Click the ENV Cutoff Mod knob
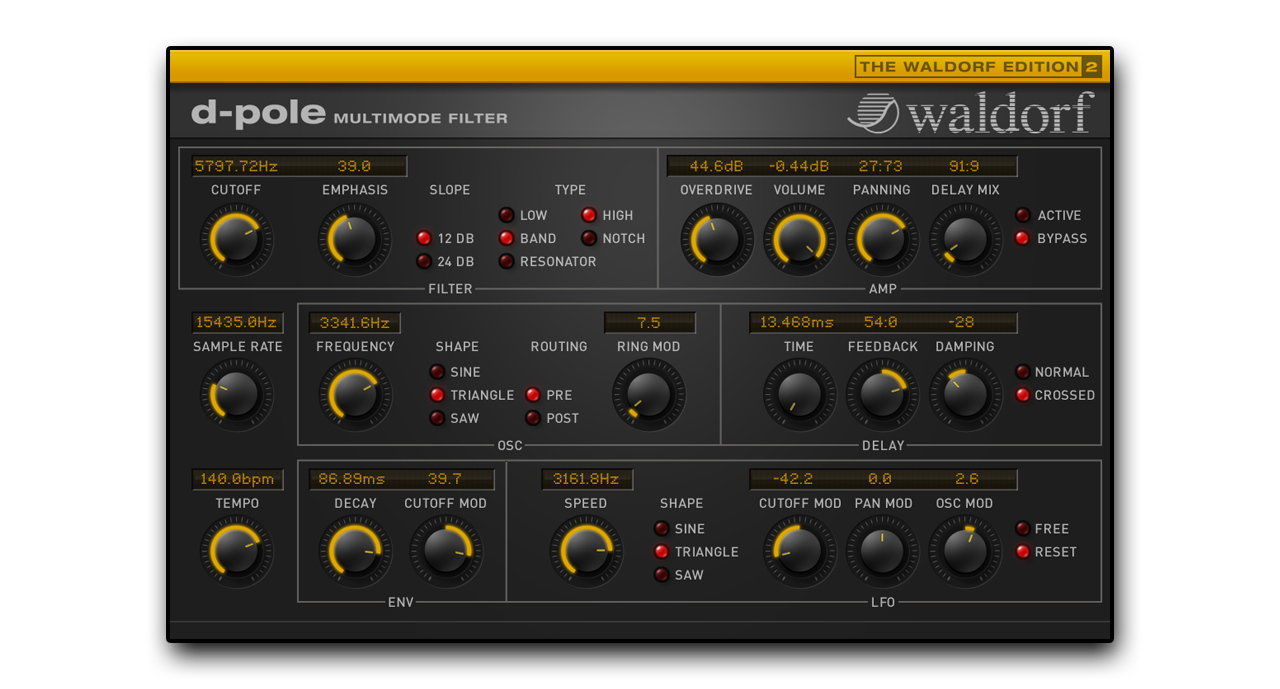This screenshot has width=1280, height=689. (x=446, y=552)
